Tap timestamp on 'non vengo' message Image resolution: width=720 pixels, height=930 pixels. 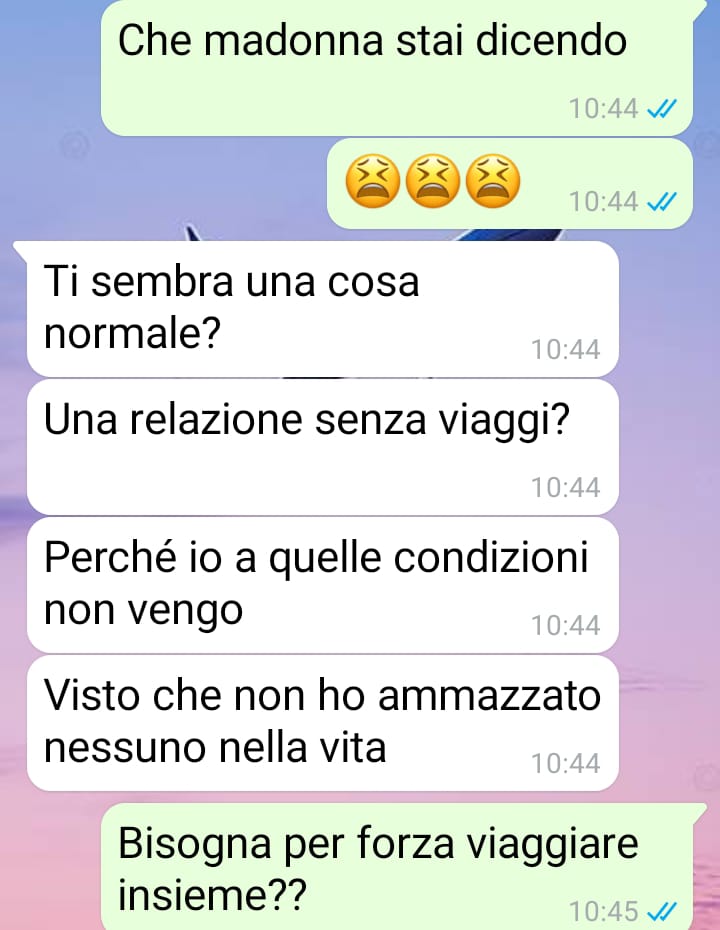(566, 626)
